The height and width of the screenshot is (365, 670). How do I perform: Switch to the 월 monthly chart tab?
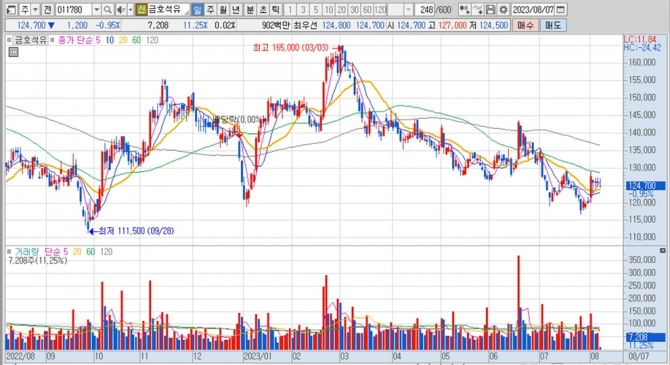pos(223,9)
